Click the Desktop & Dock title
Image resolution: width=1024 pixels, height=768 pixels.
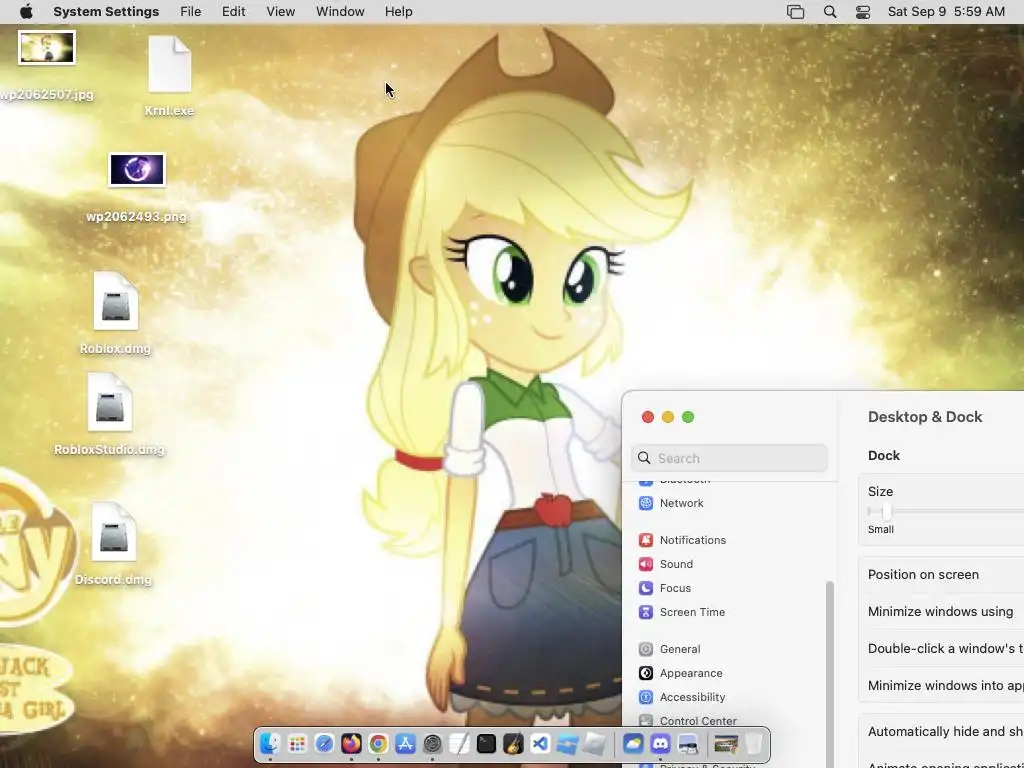click(x=925, y=417)
